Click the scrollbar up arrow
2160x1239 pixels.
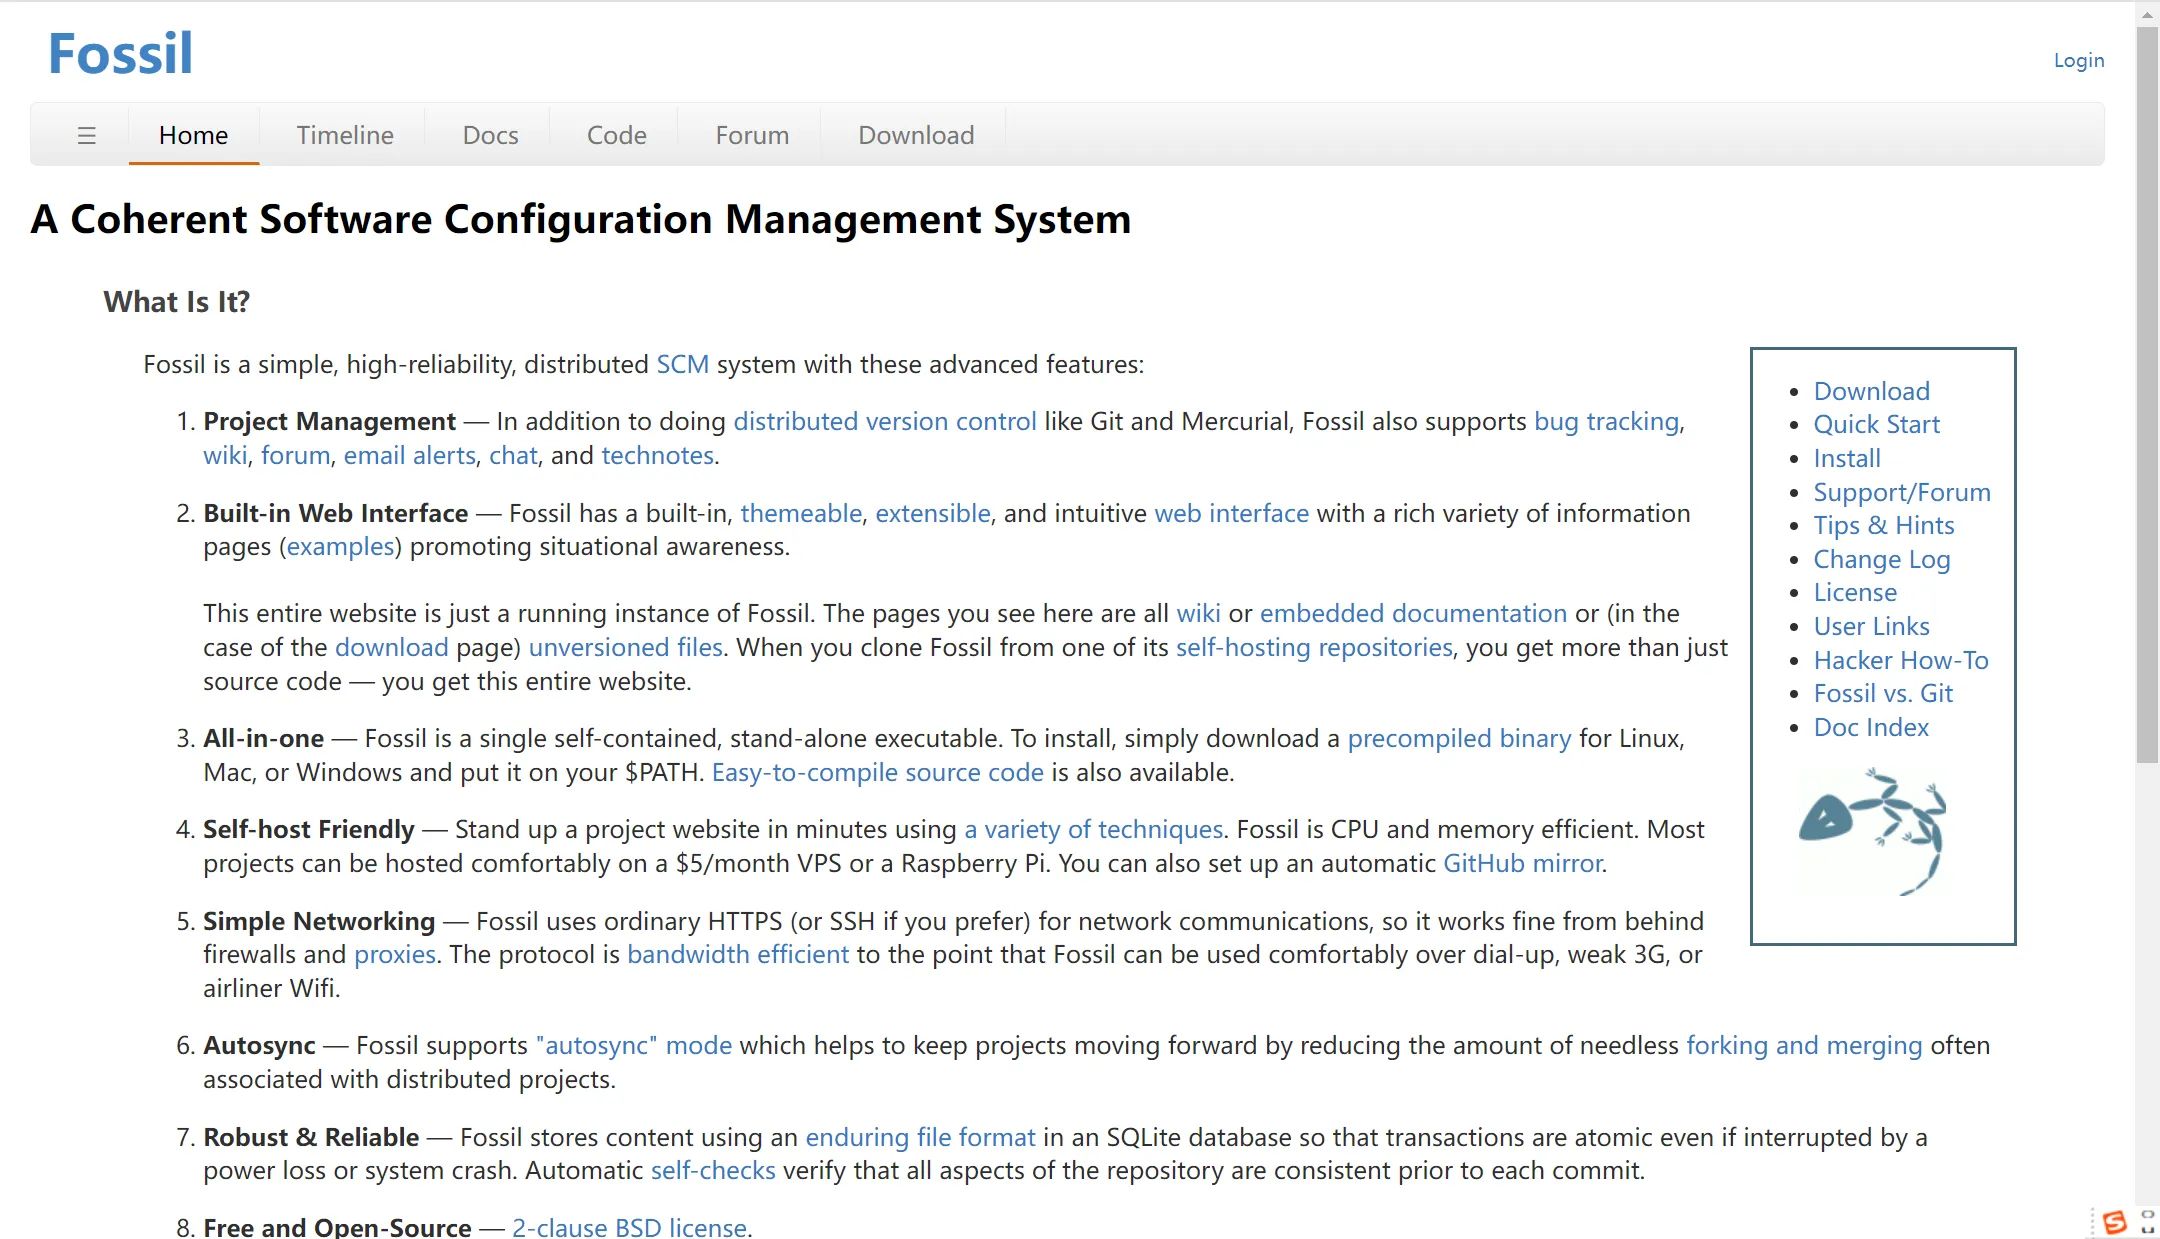(2147, 14)
